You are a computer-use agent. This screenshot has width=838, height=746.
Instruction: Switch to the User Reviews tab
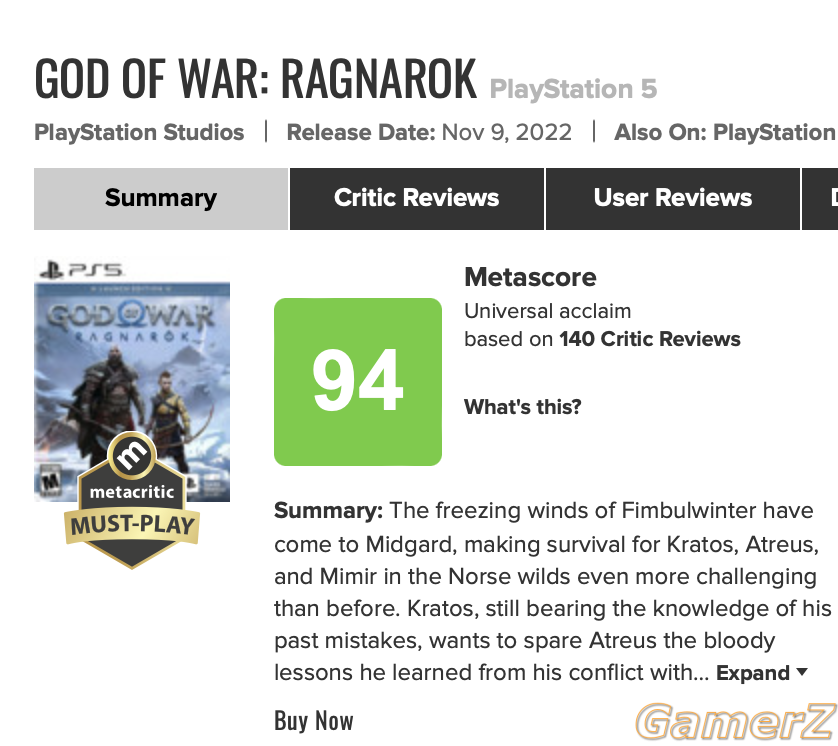coord(672,199)
